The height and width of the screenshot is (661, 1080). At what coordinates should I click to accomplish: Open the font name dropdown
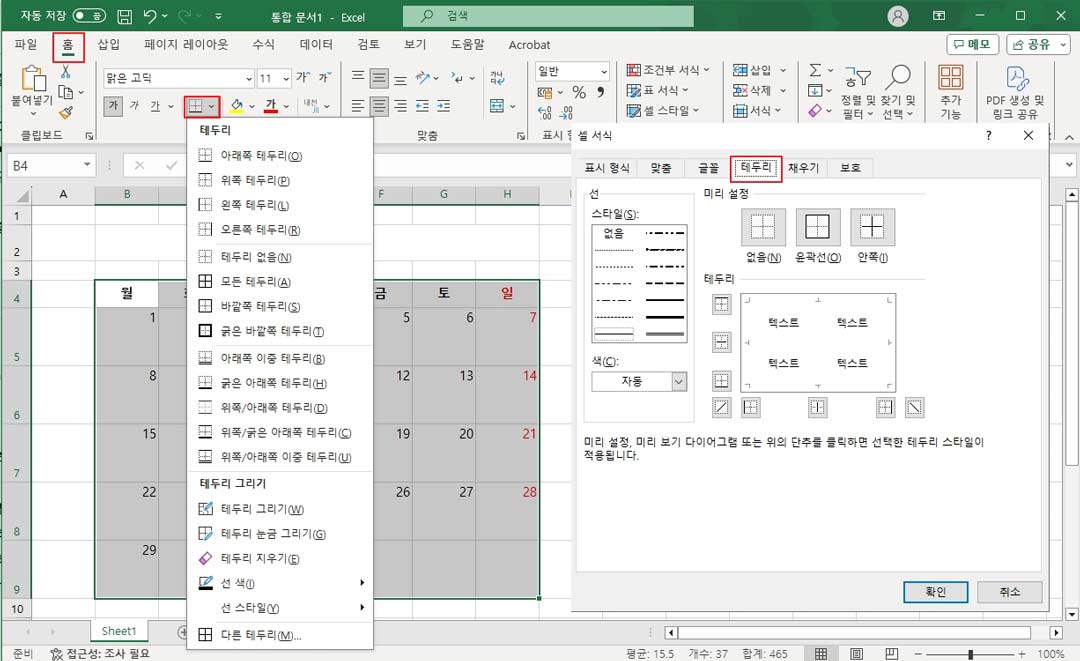pos(249,78)
